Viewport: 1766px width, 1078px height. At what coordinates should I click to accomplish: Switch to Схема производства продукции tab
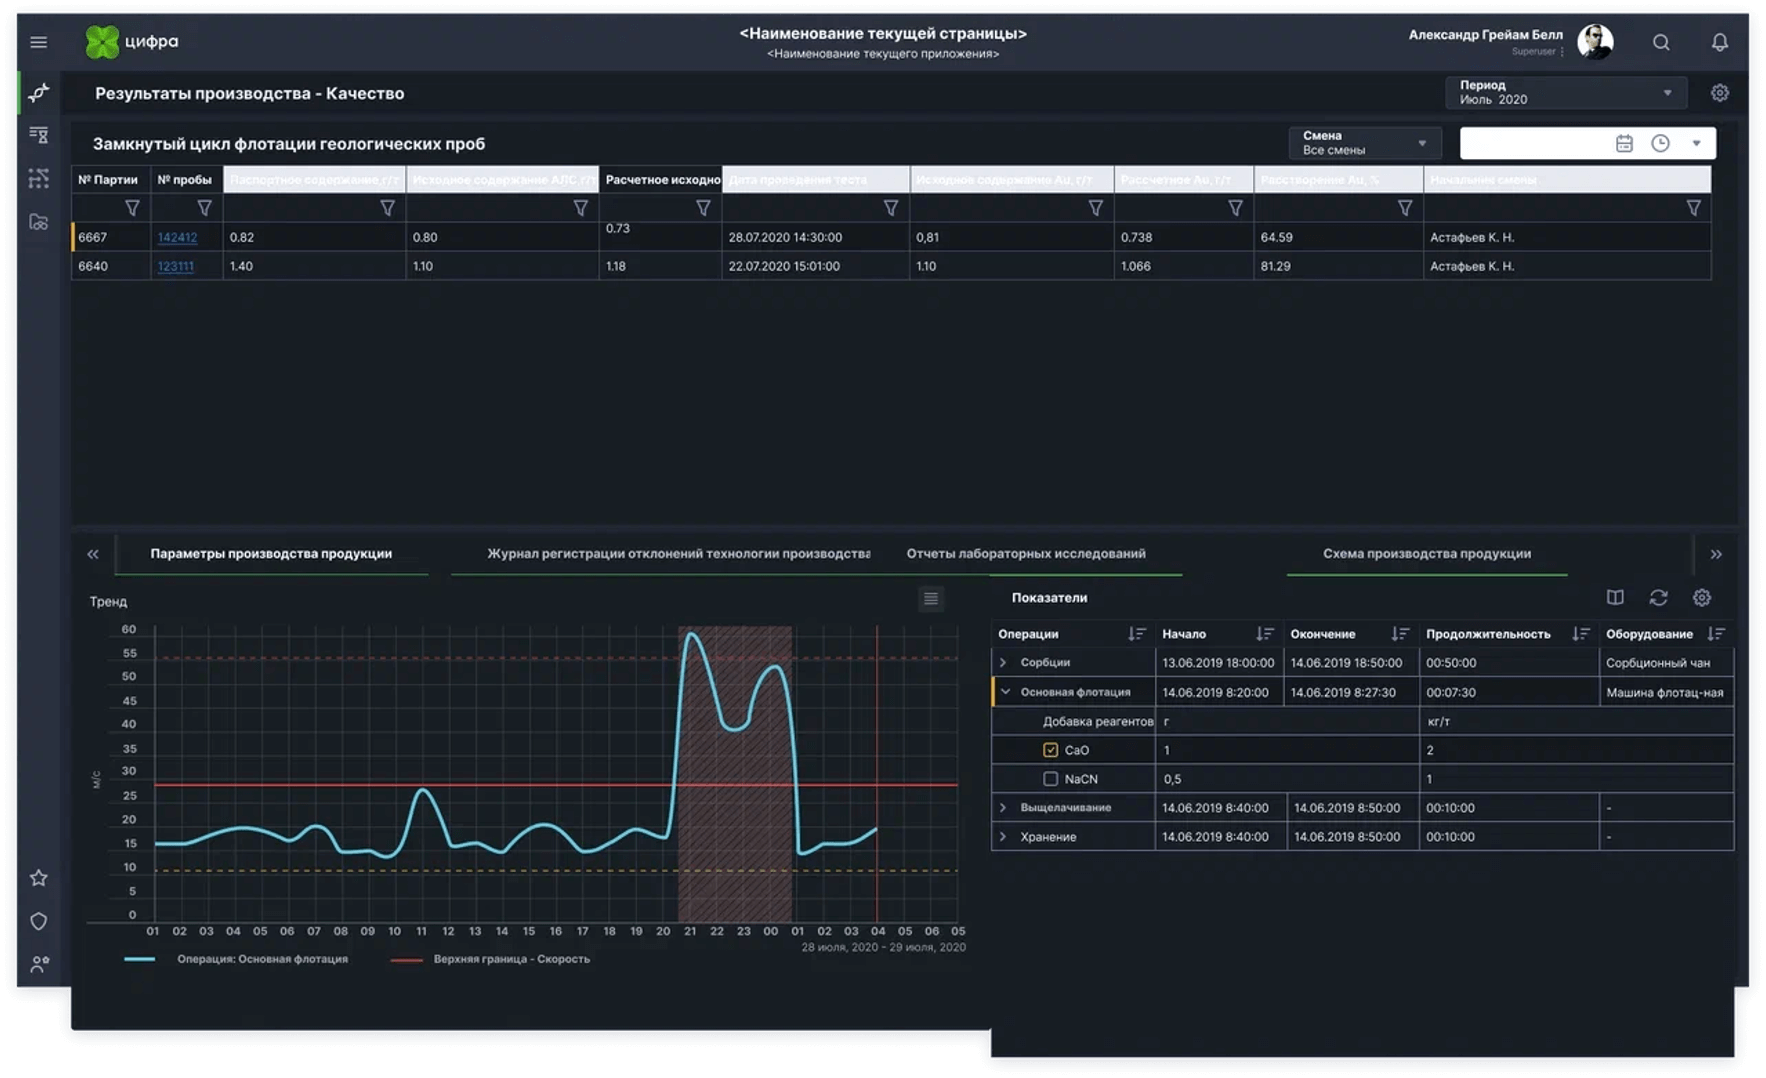point(1427,554)
